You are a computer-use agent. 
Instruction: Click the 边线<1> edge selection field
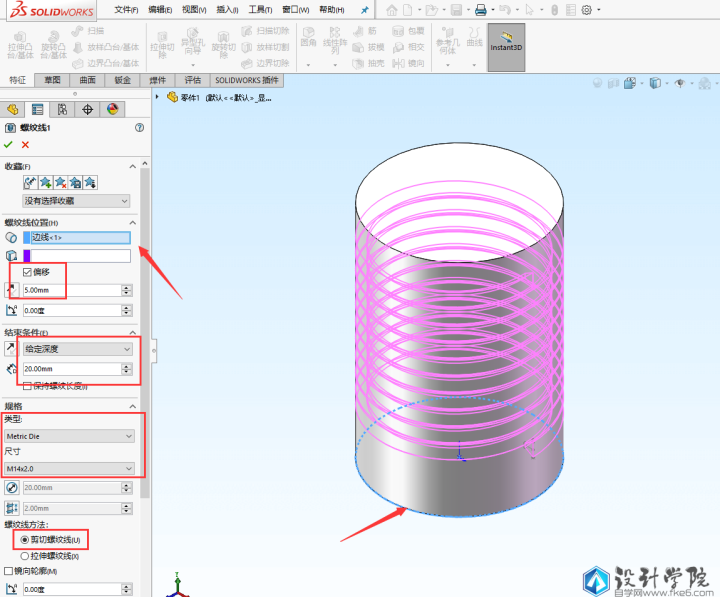77,238
